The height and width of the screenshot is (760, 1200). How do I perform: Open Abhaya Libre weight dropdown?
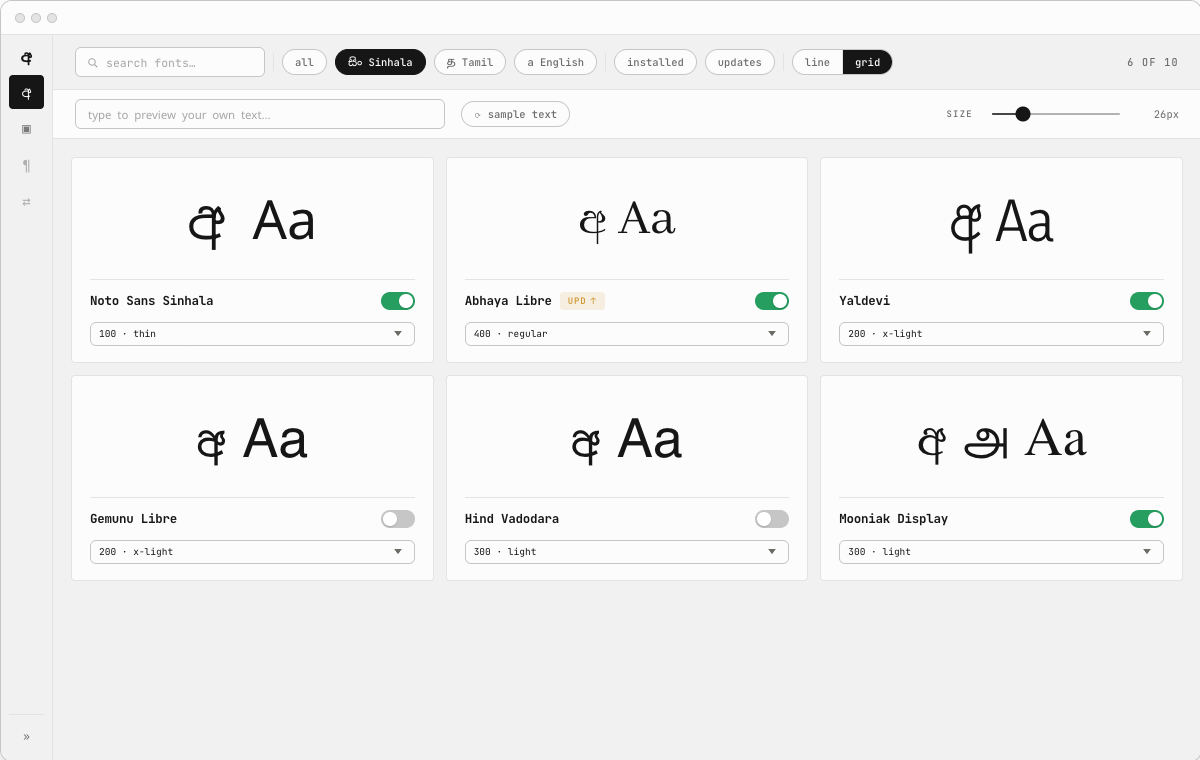(627, 334)
